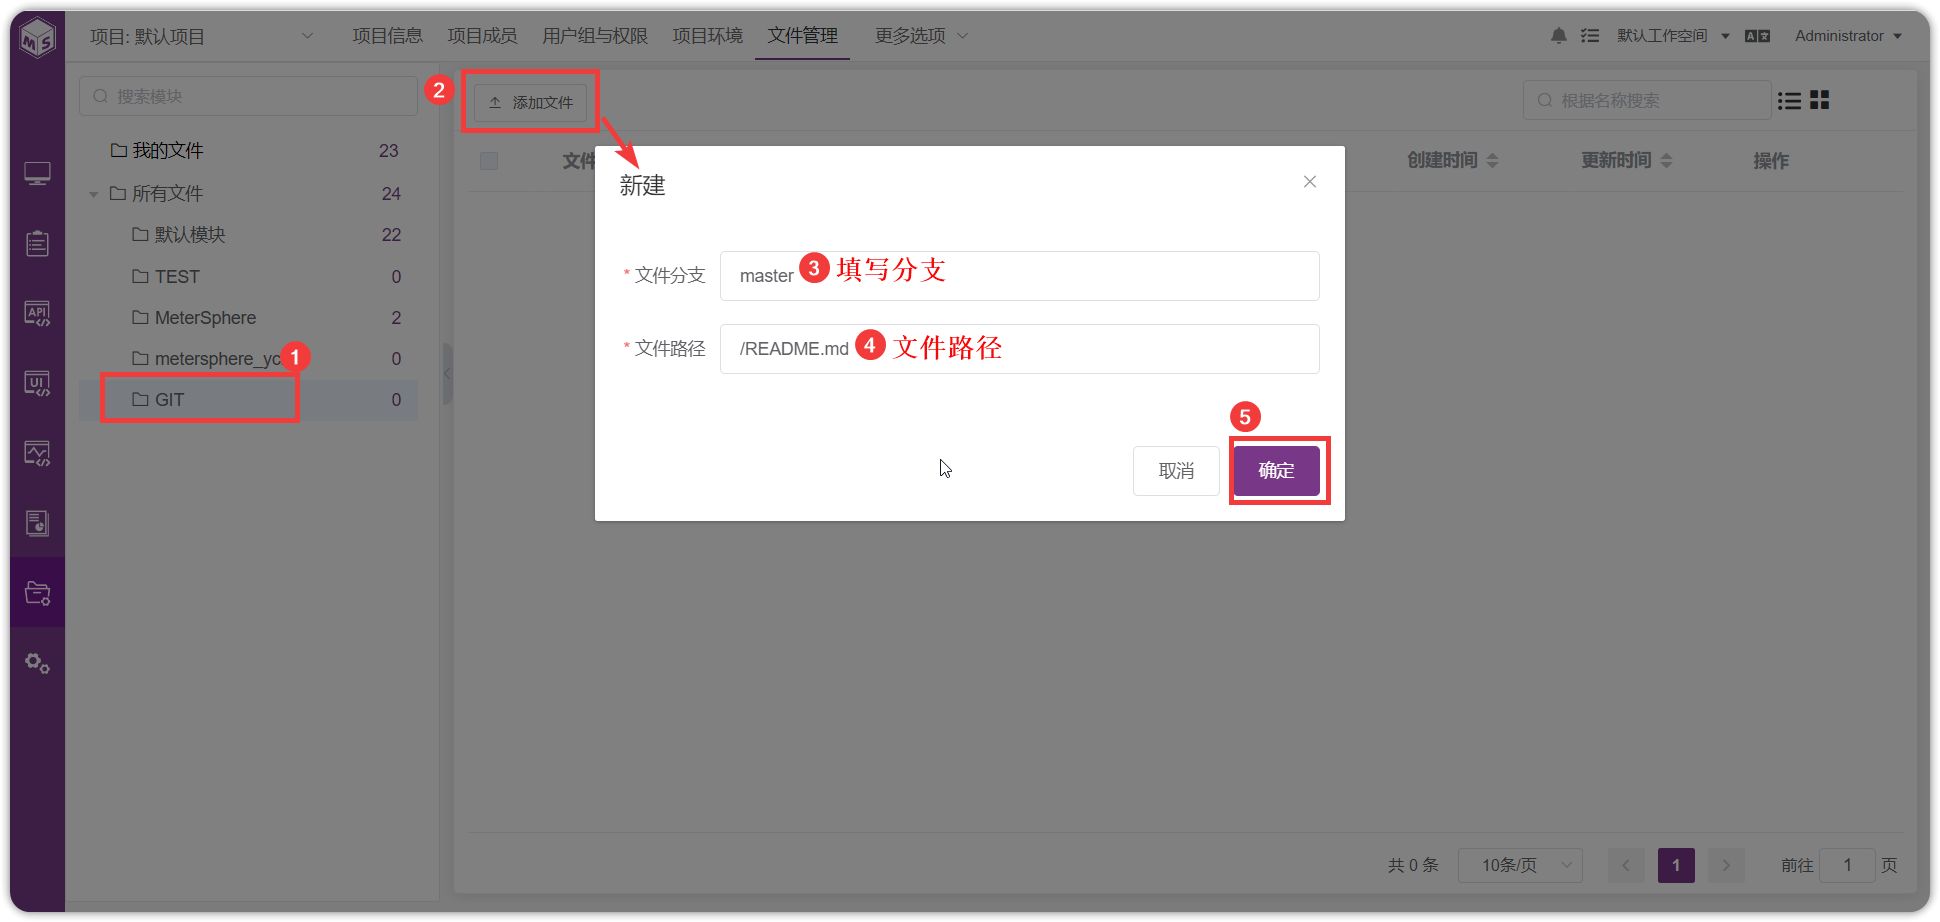Open the workstation monitor sidebar icon
The width and height of the screenshot is (1940, 922).
(x=38, y=174)
